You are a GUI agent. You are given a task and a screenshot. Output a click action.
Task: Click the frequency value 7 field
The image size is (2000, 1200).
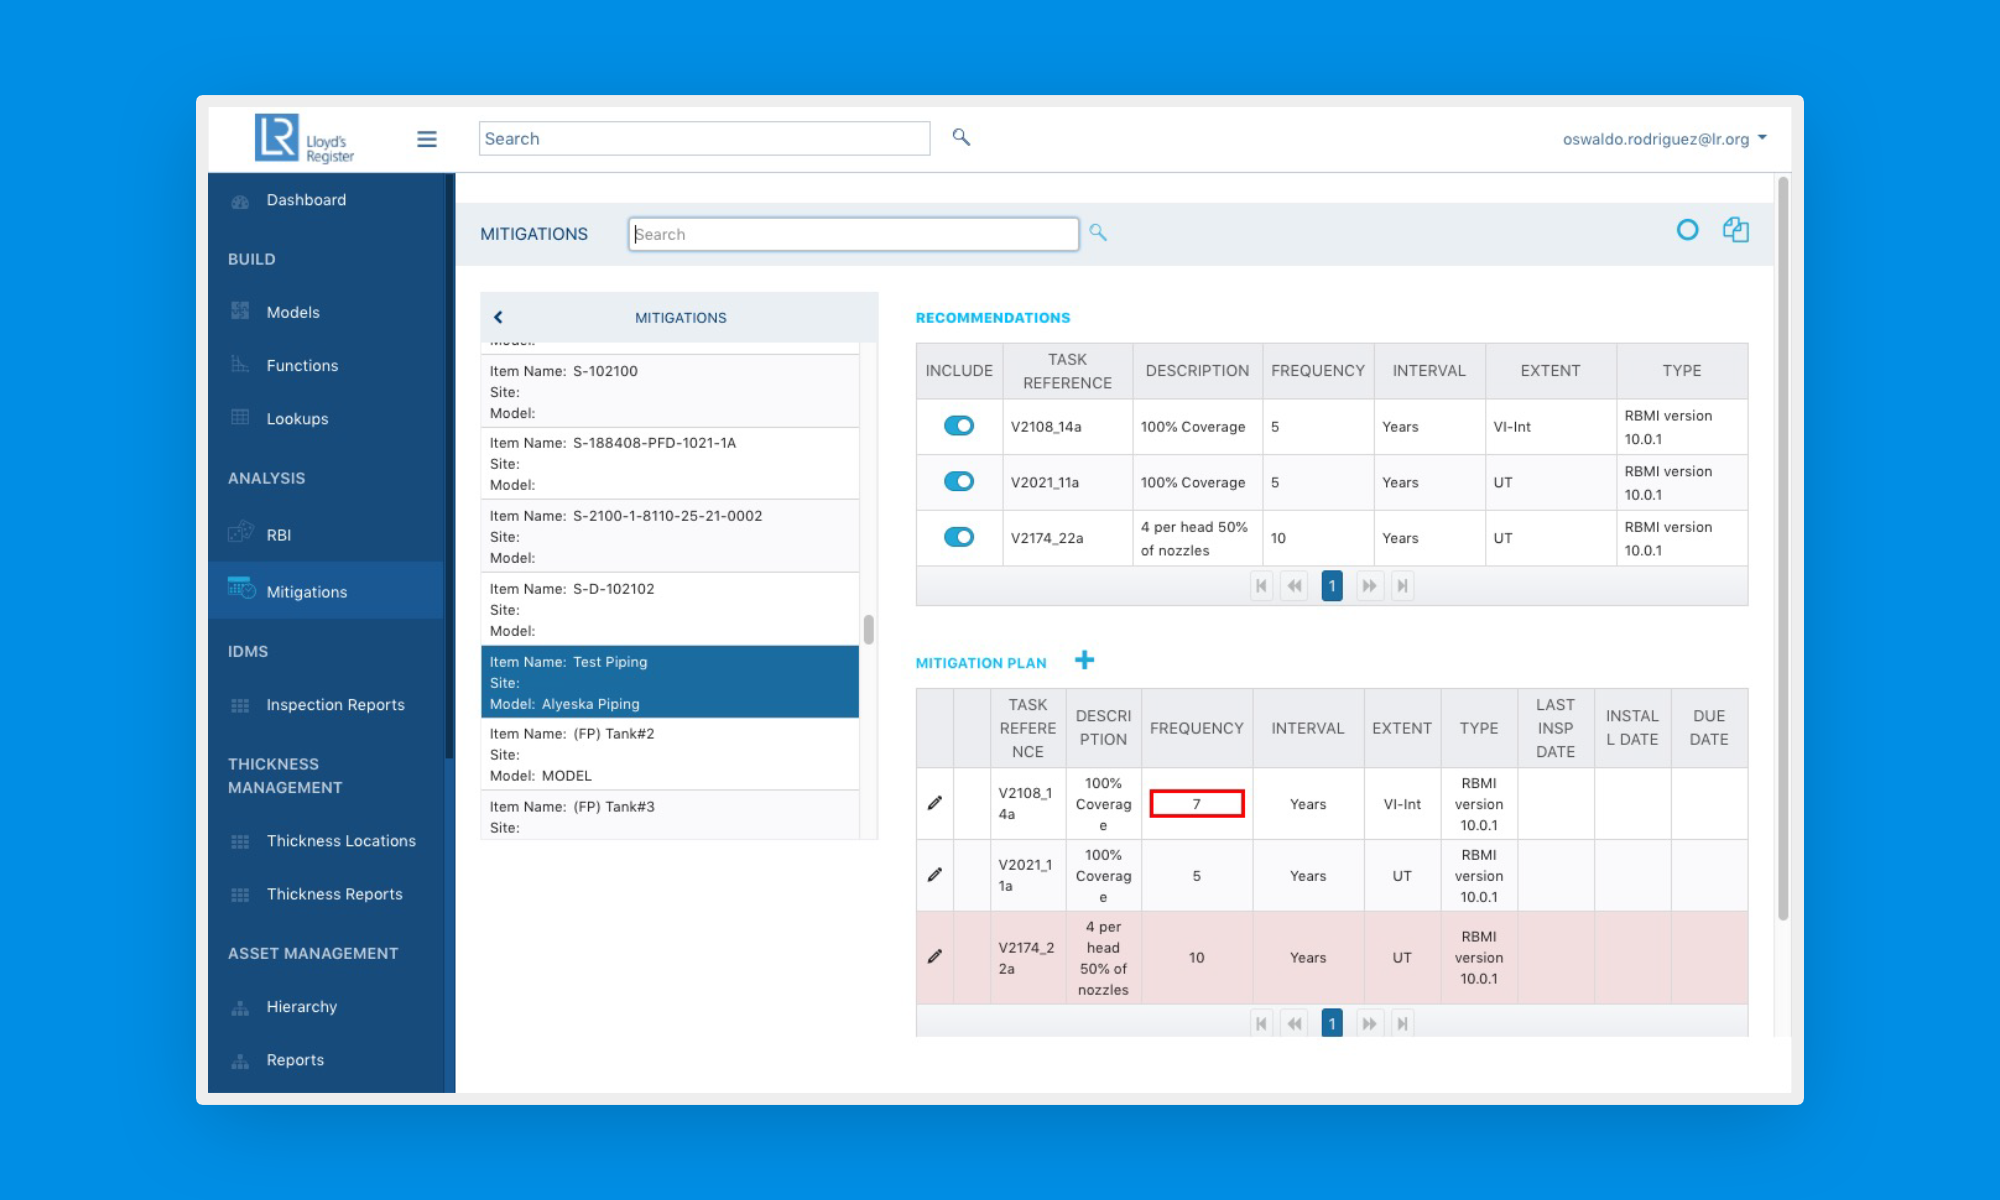[x=1196, y=803]
